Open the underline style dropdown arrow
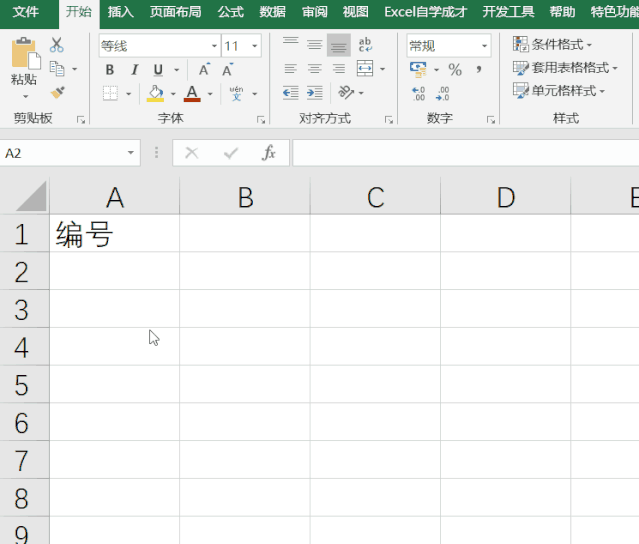 pyautogui.click(x=176, y=70)
